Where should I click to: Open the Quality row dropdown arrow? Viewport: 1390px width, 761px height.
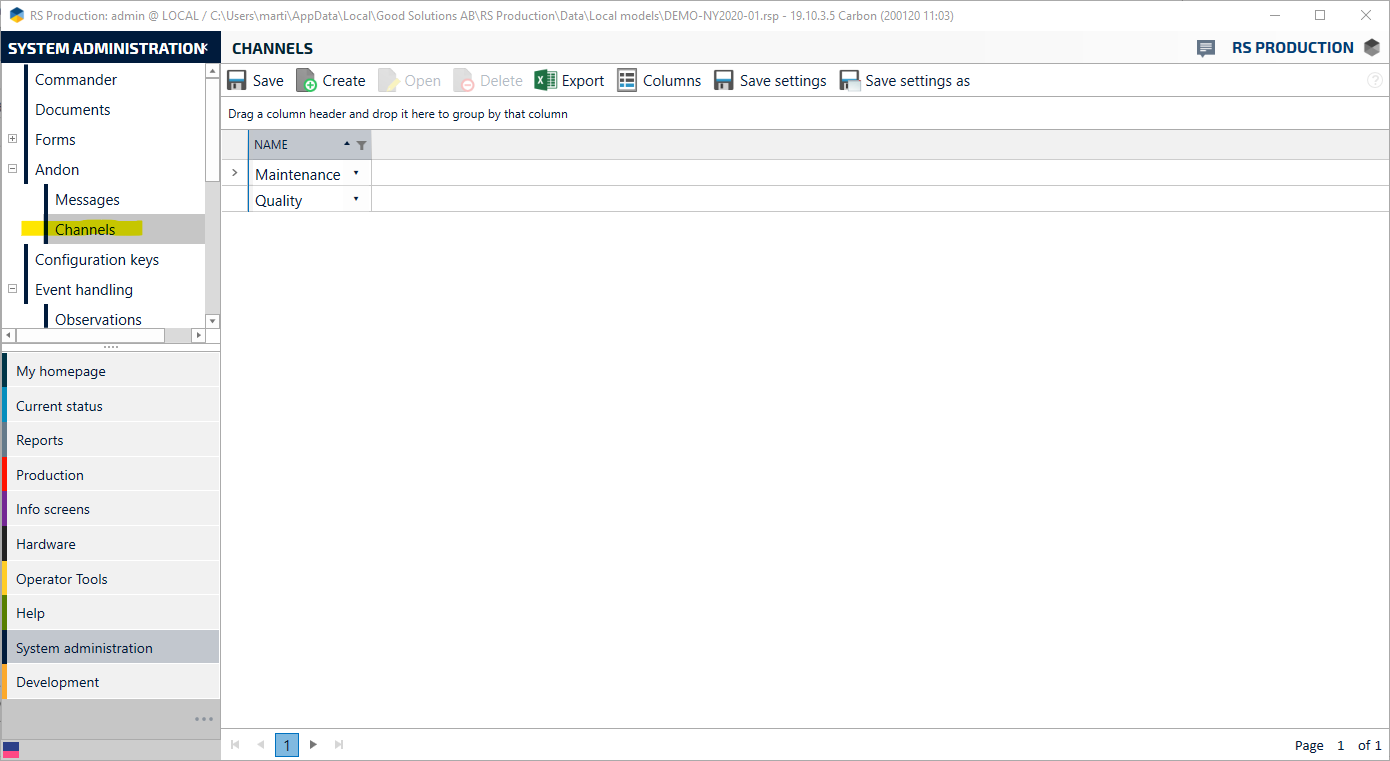point(356,200)
